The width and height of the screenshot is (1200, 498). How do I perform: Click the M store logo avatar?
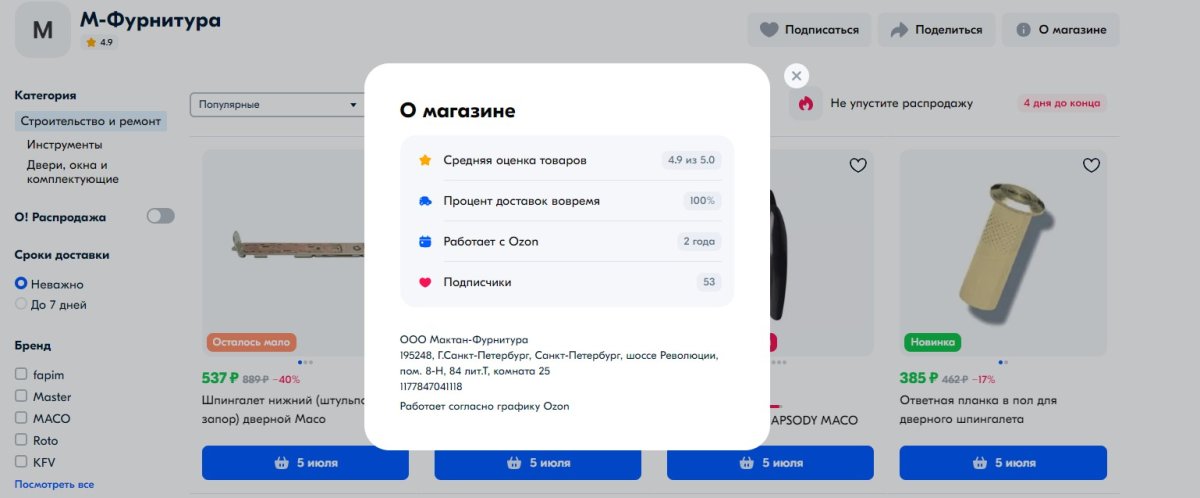[43, 30]
